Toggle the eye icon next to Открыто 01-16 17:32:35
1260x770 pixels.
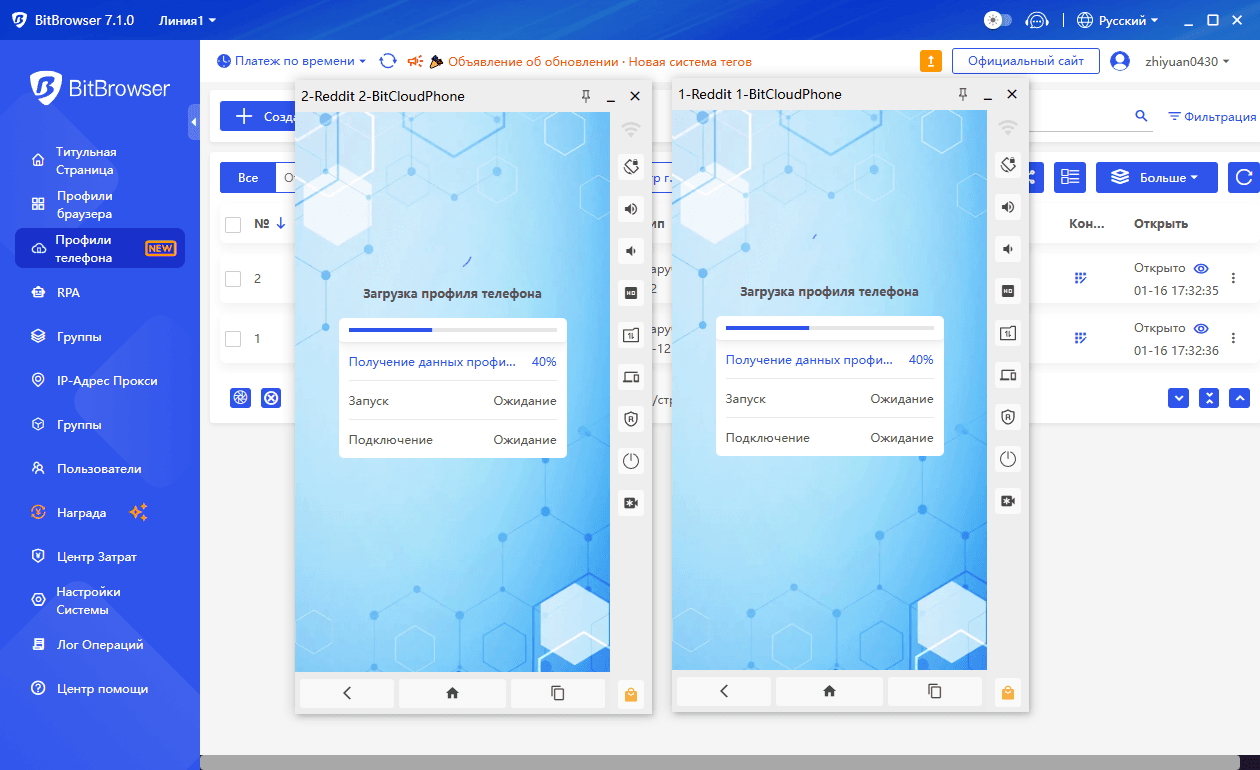pyautogui.click(x=1201, y=268)
